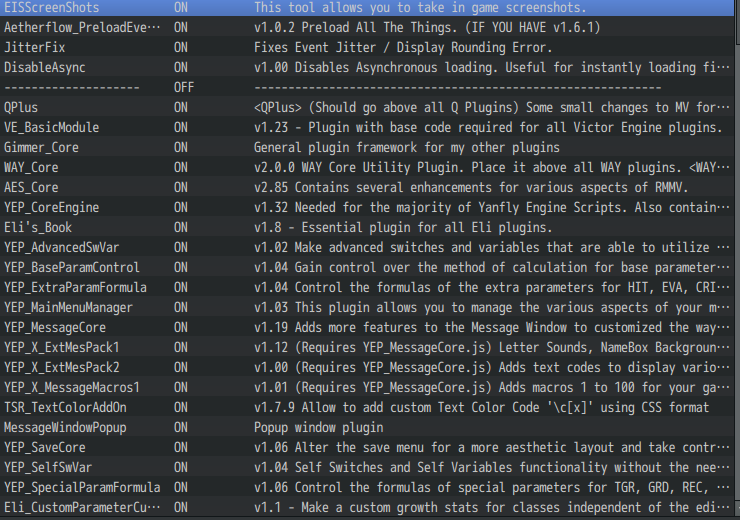Select YEP_MainMenuManager plugin
This screenshot has width=740, height=520.
(x=68, y=307)
